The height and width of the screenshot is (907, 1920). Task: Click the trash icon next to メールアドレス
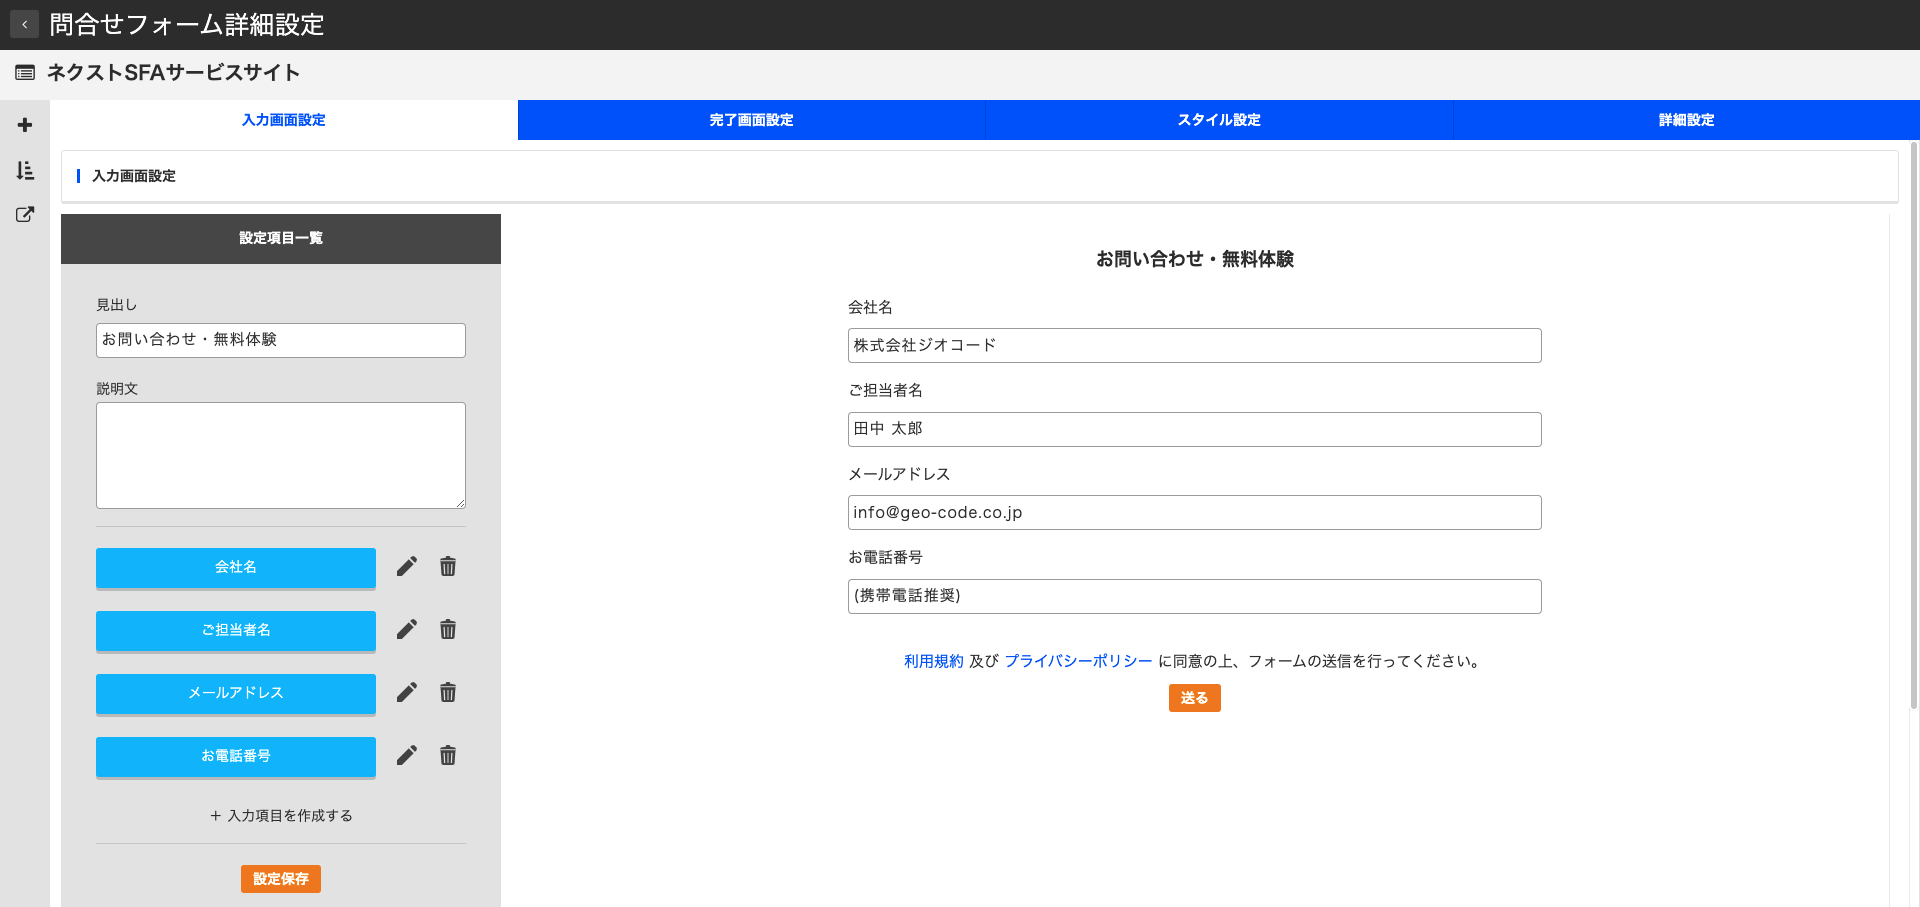tap(447, 692)
